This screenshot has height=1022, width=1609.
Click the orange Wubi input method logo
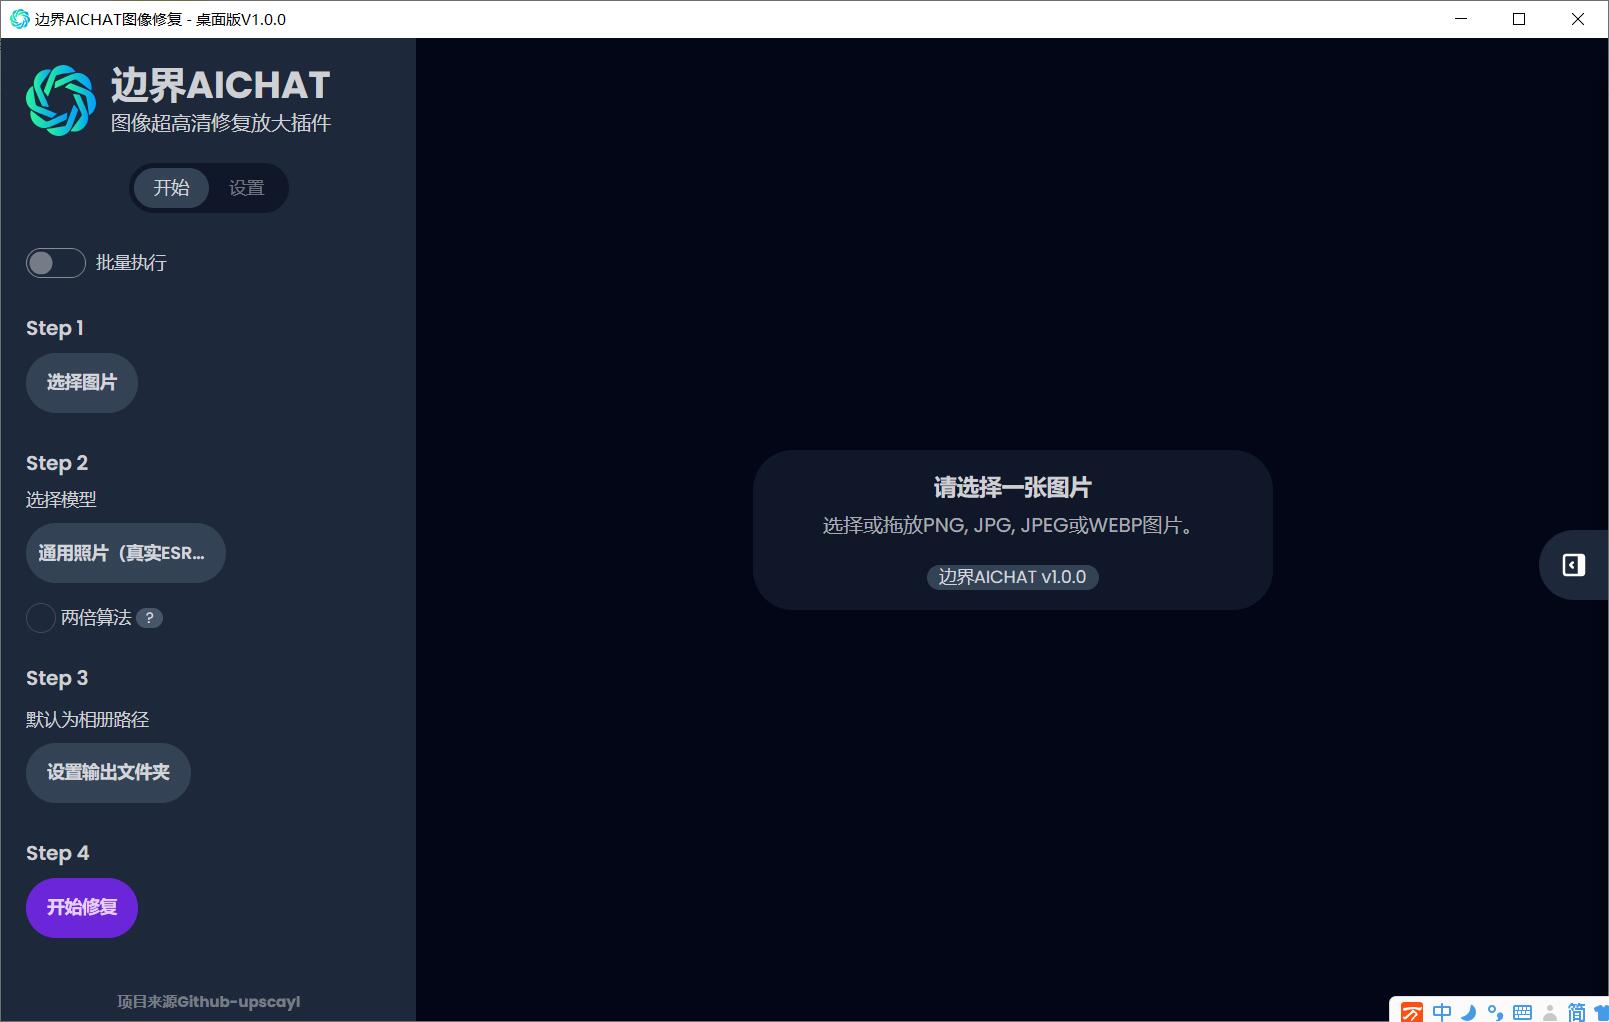pos(1411,1012)
